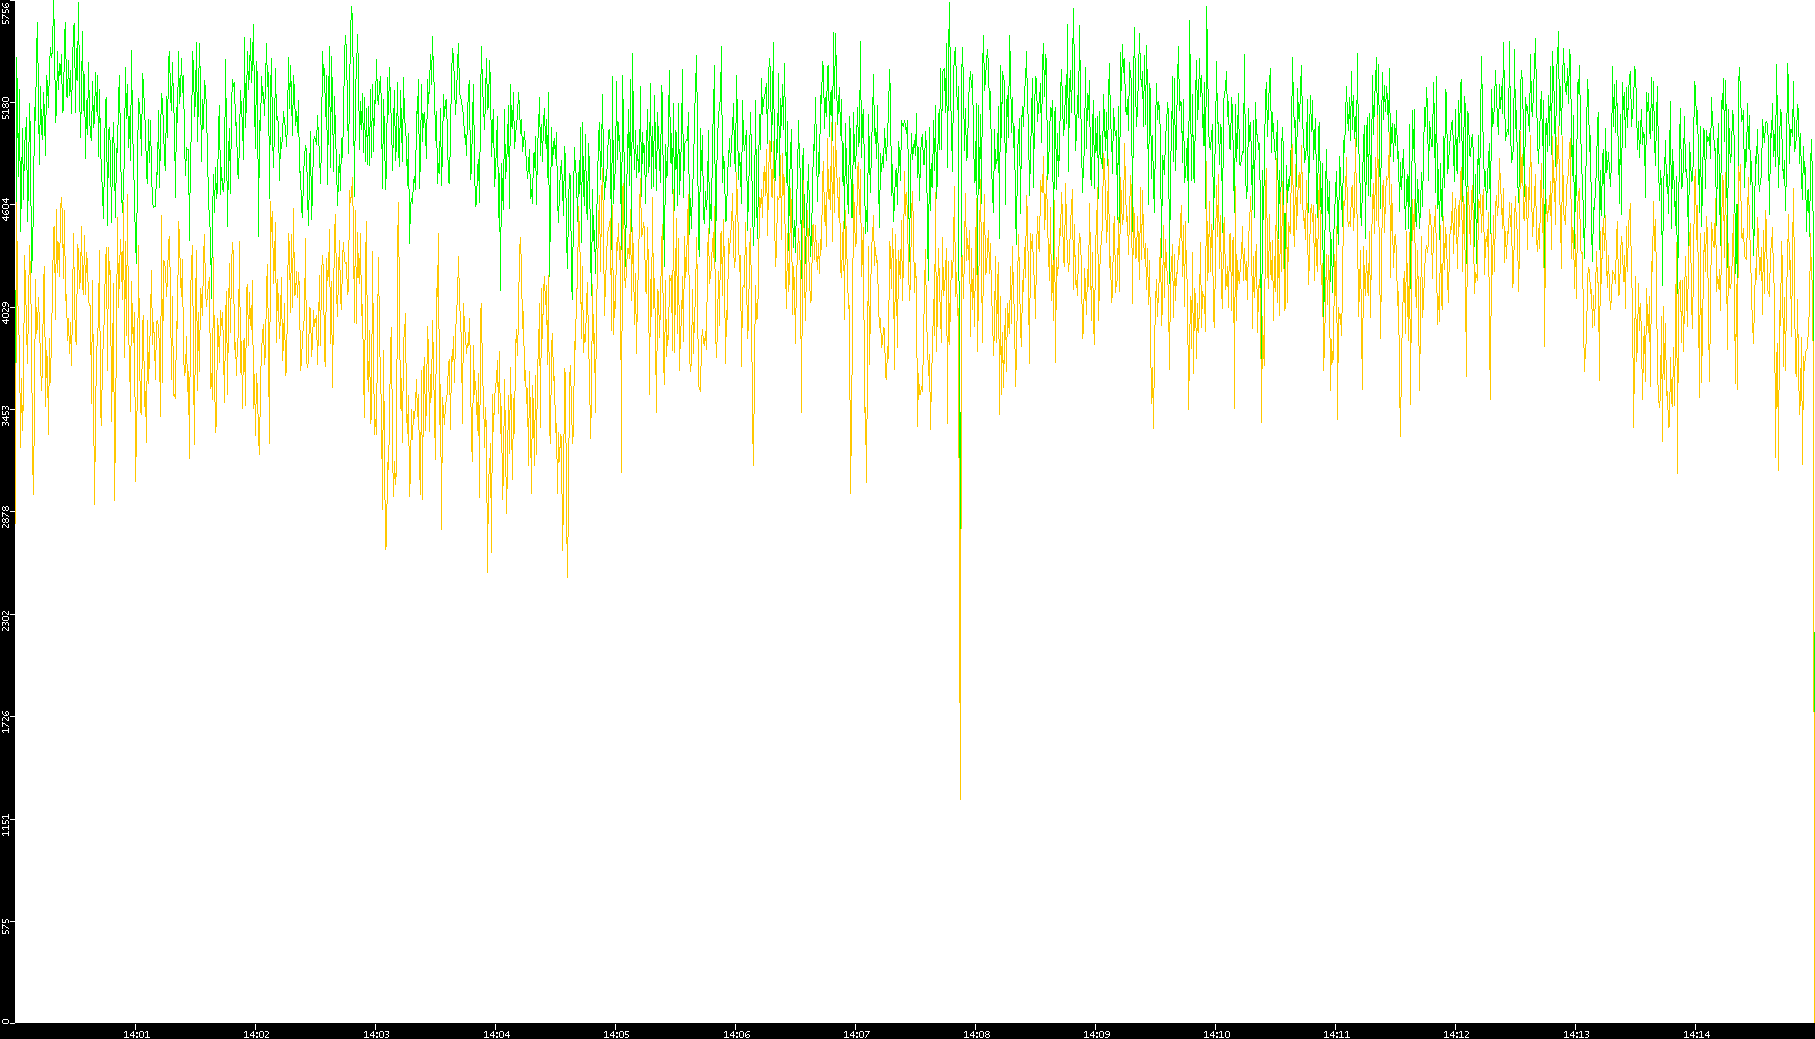
Task: Select the 1151 vertical axis label
Action: pyautogui.click(x=7, y=825)
